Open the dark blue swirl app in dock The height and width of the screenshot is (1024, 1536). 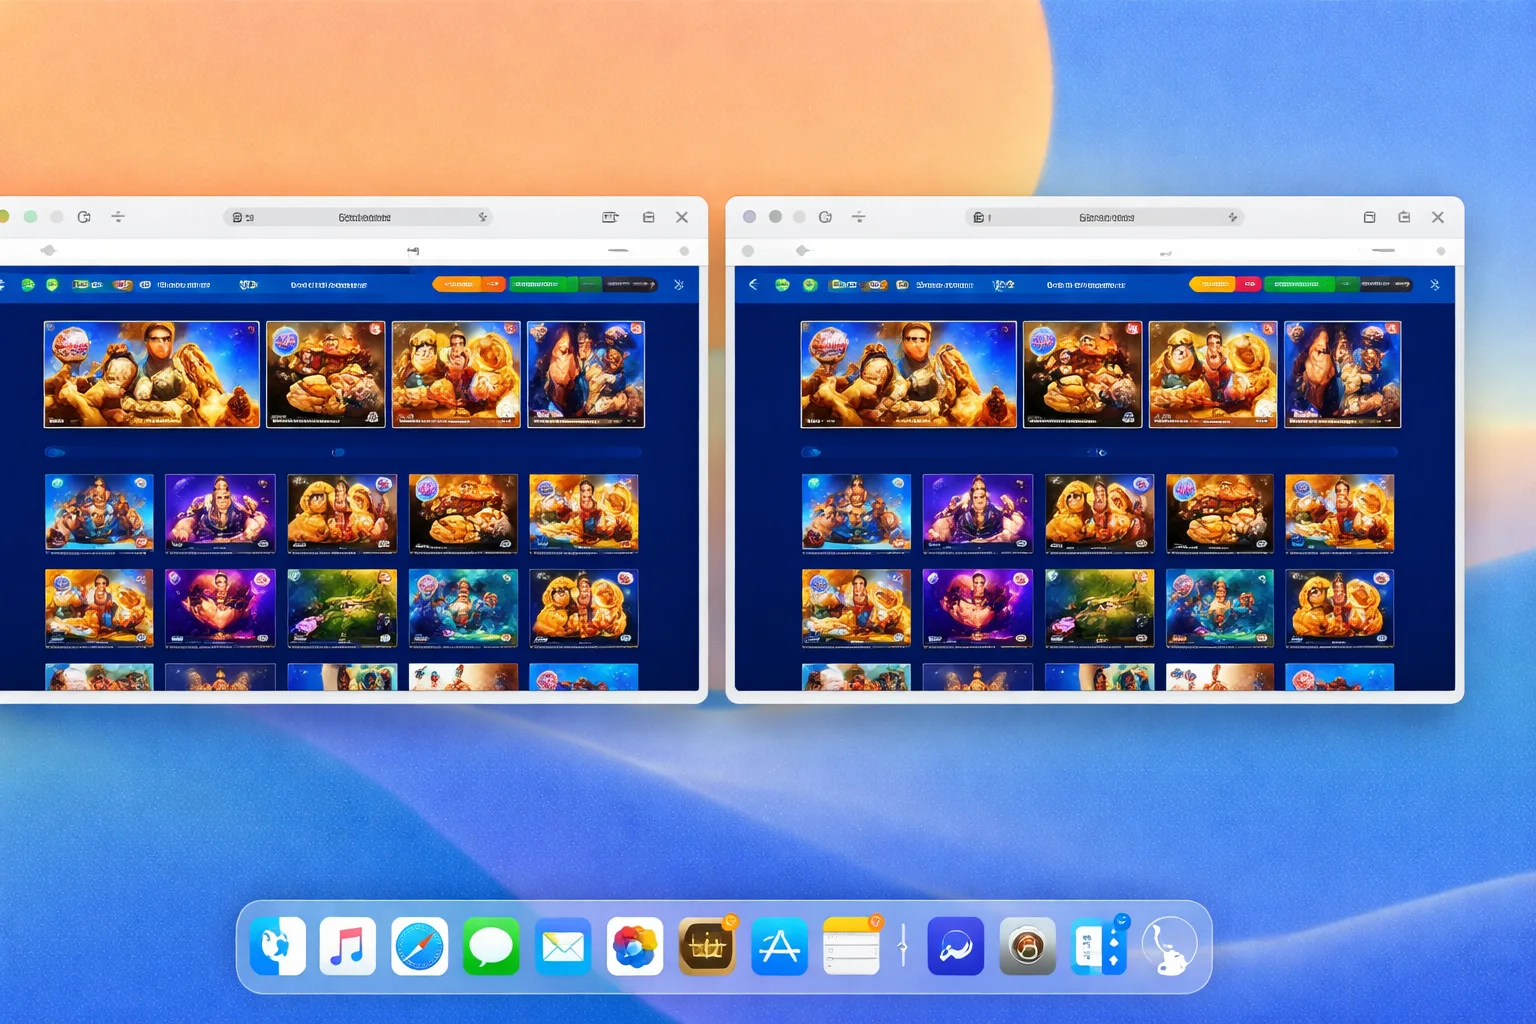pos(955,945)
